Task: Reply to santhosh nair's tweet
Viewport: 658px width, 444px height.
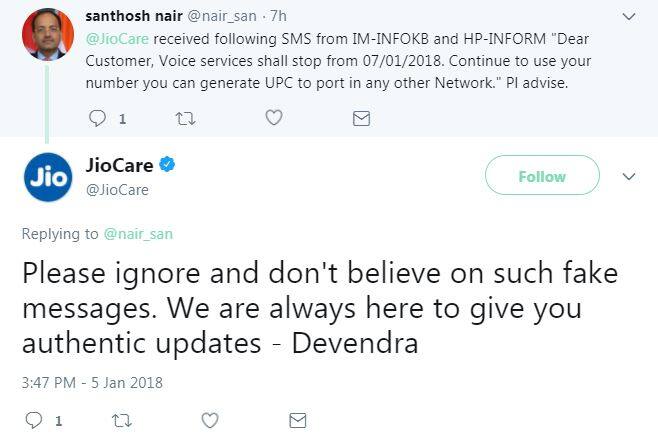Action: tap(98, 118)
